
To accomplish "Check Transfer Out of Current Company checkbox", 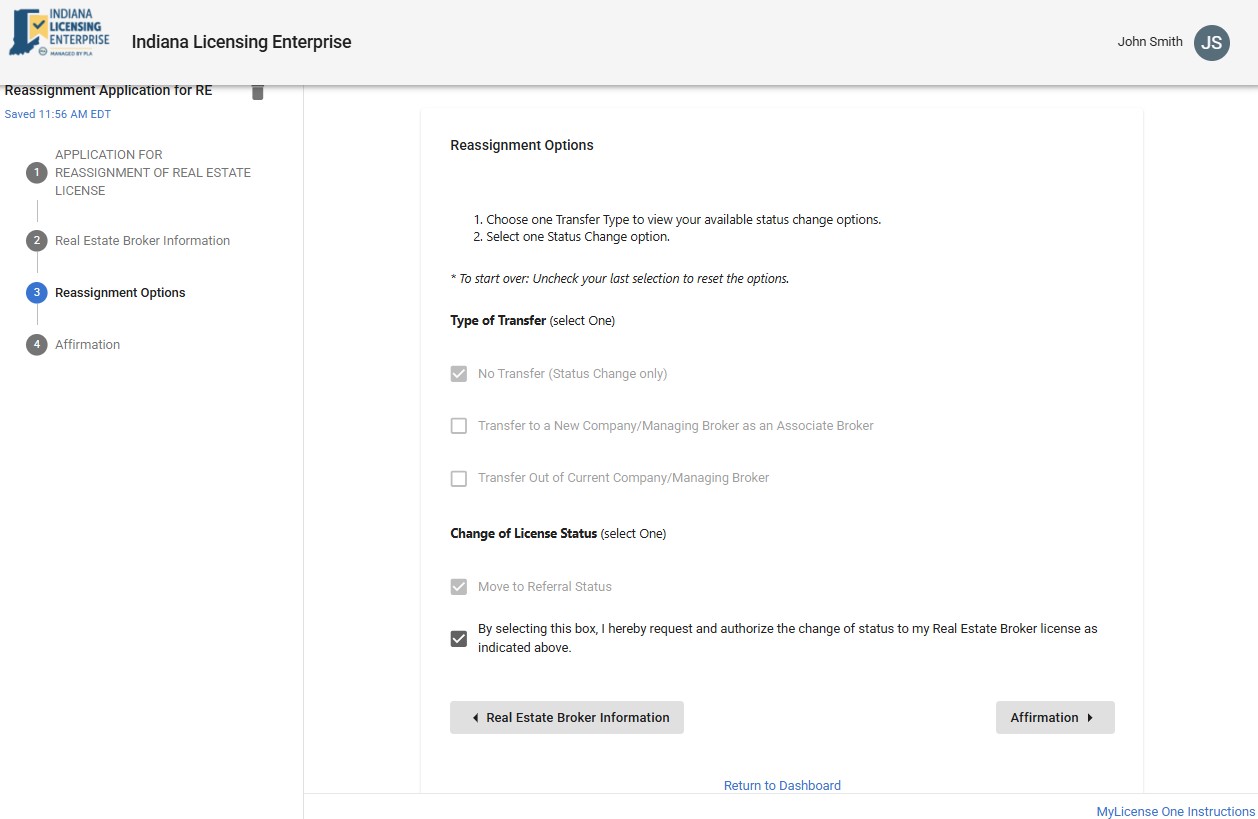I will 459,478.
